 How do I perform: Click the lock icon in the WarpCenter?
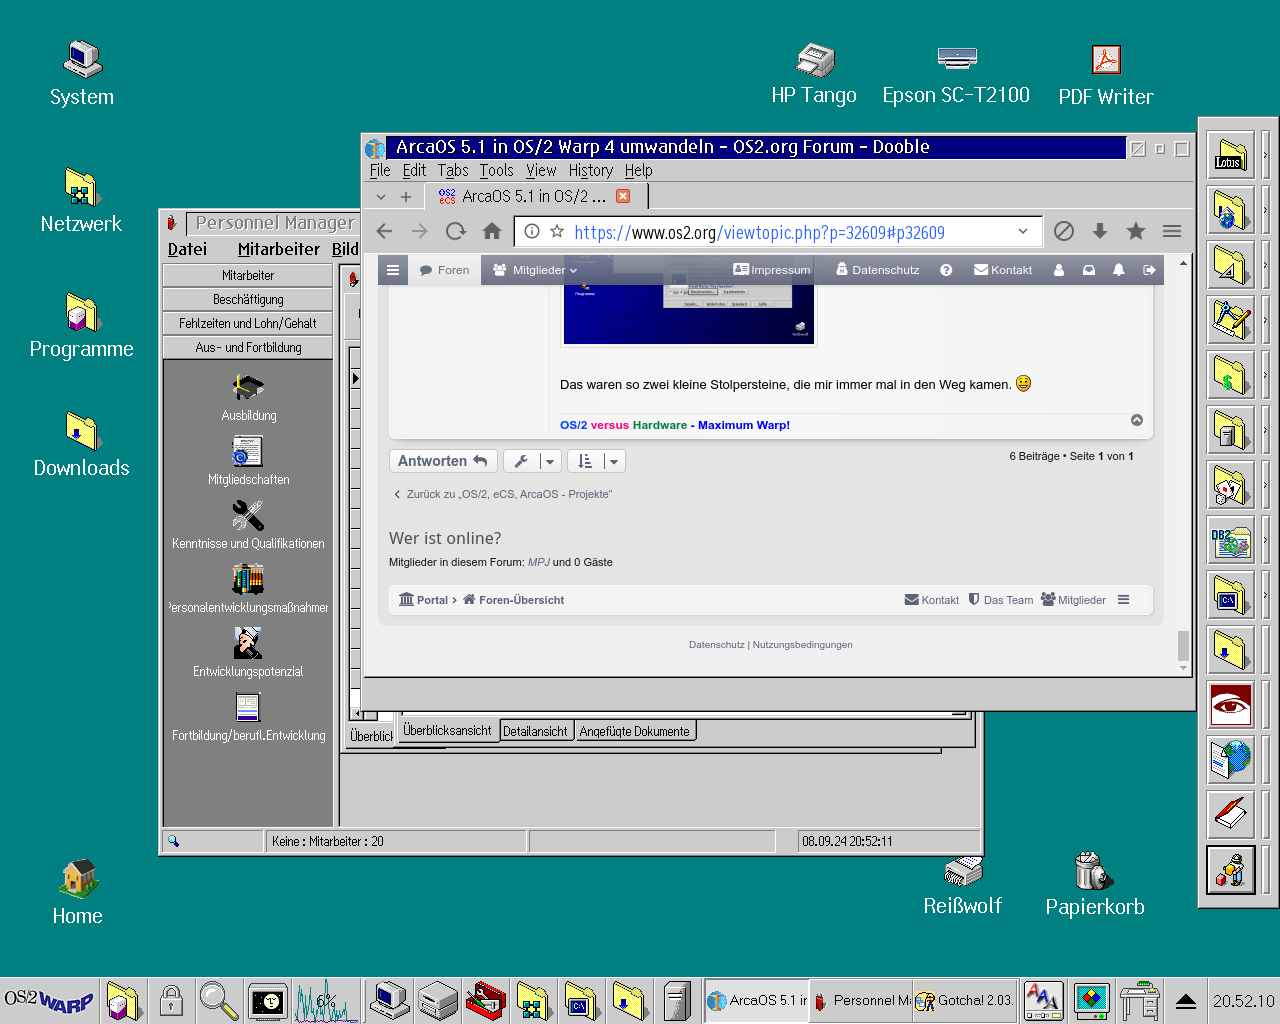171,1000
